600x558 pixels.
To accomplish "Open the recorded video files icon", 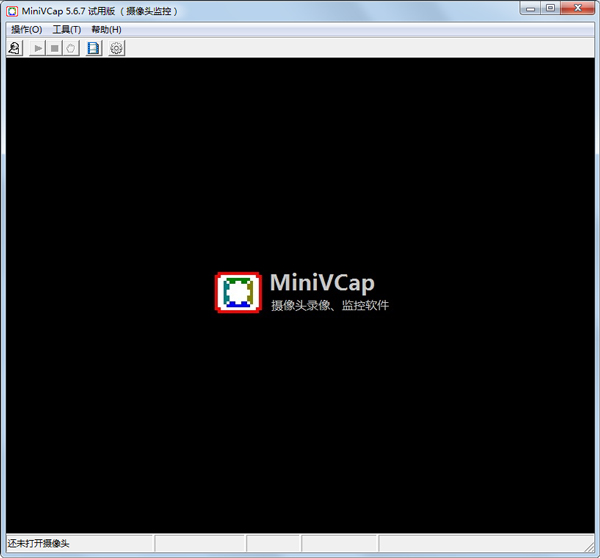I will tap(94, 47).
